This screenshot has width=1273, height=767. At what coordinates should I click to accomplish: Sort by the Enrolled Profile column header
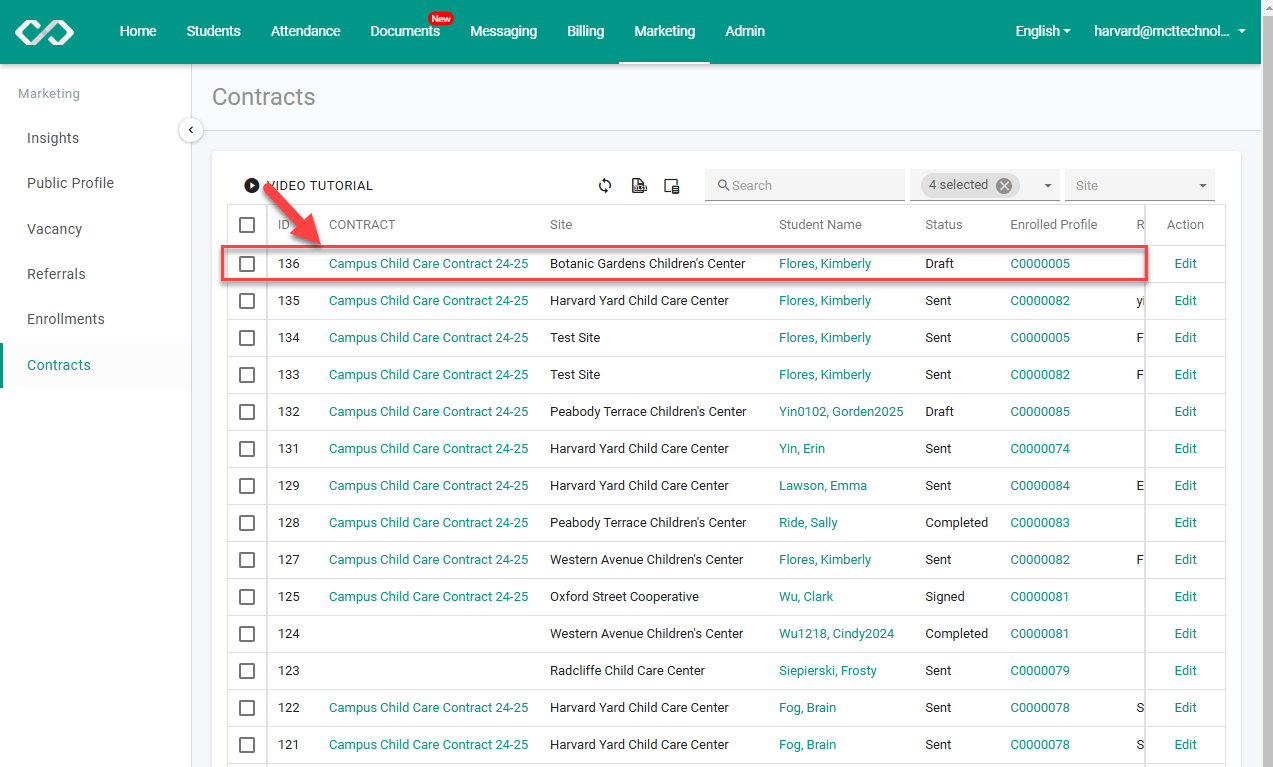click(1054, 225)
